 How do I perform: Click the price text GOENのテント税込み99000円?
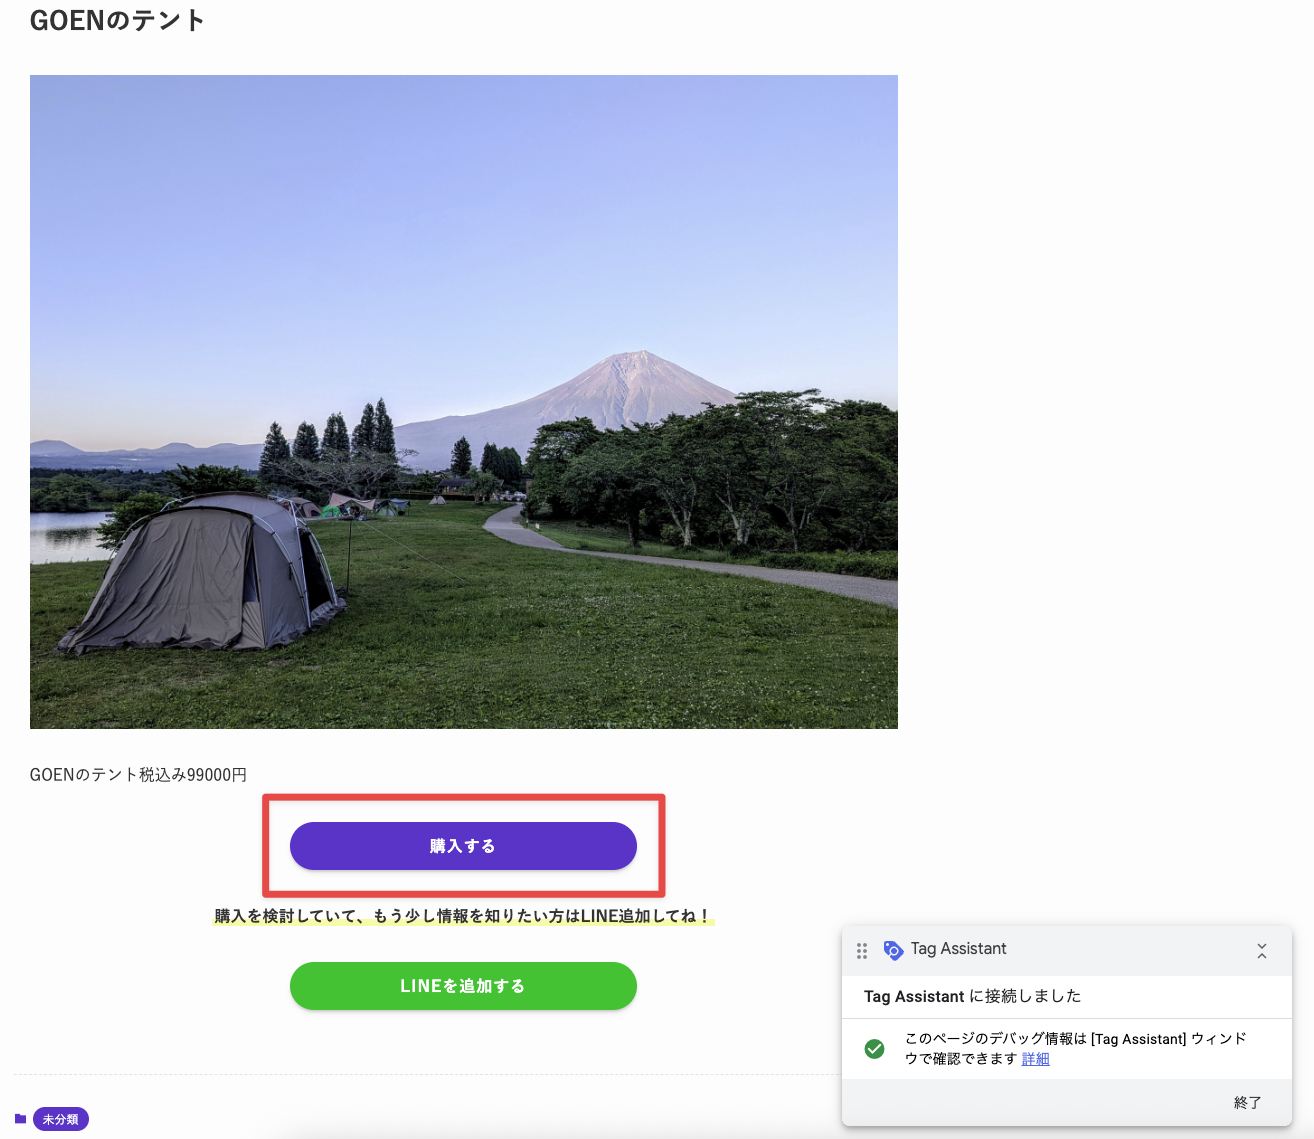pos(138,775)
